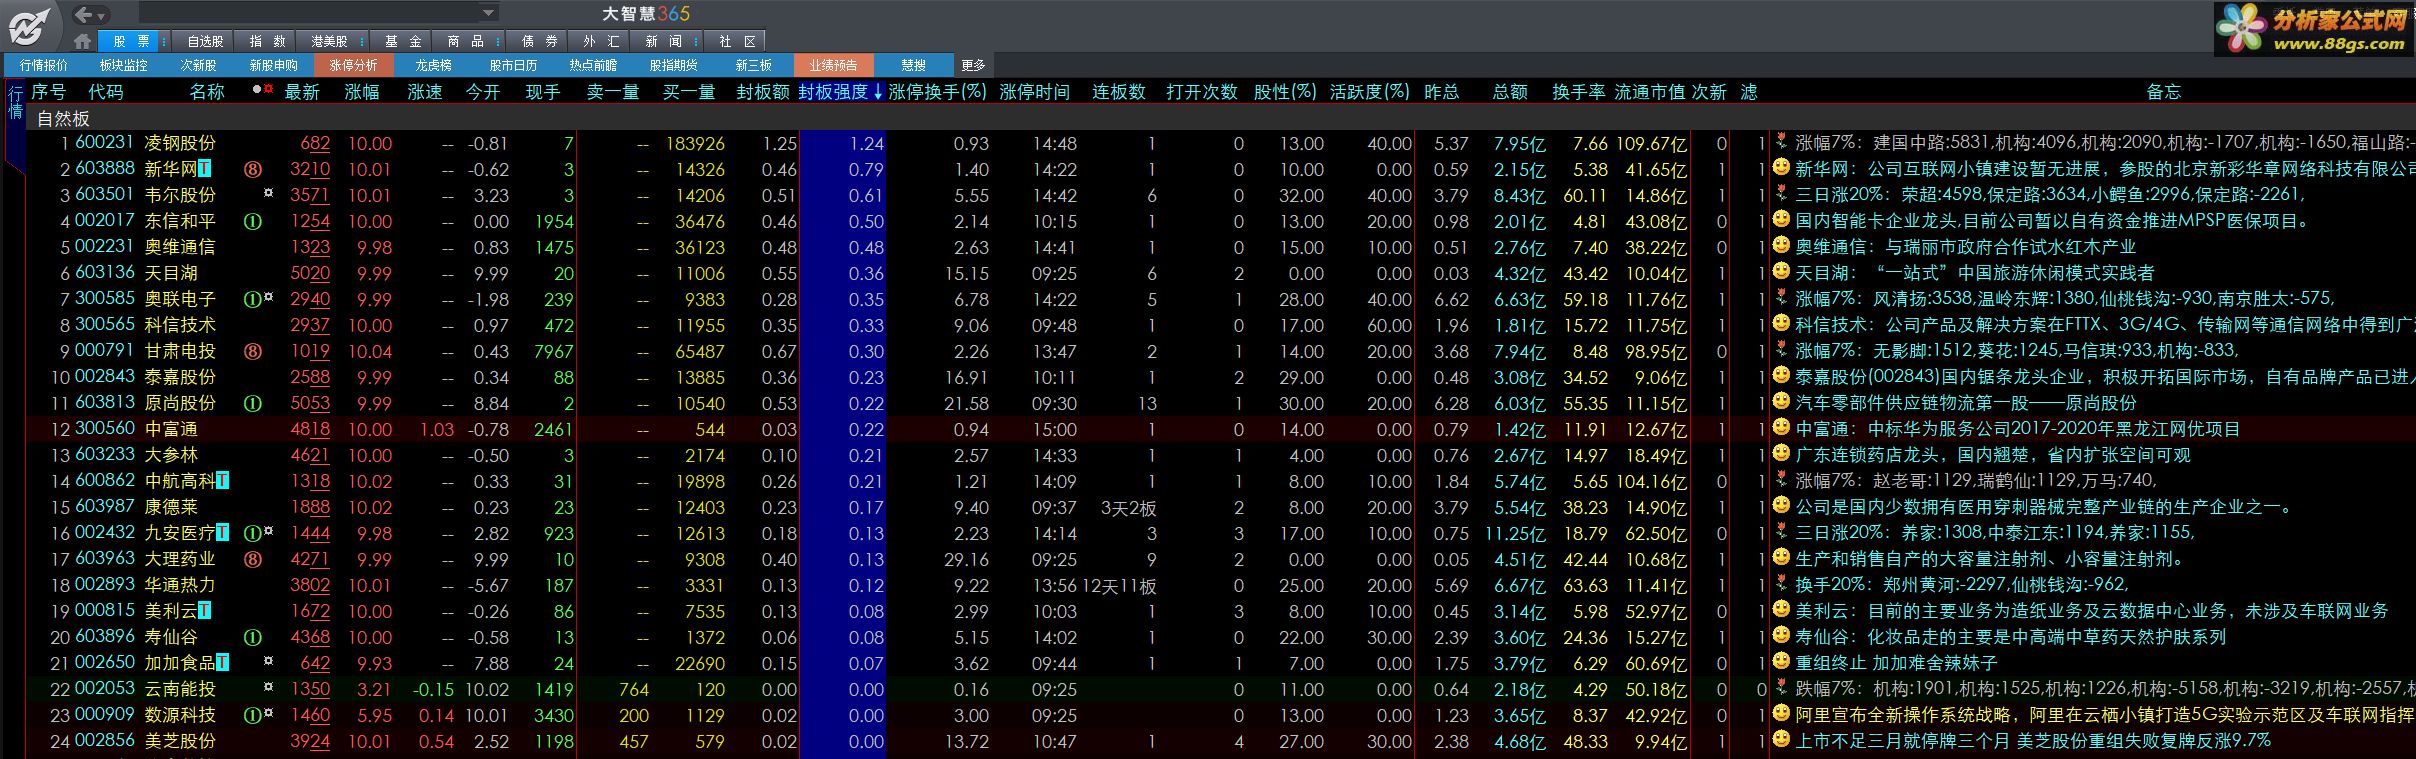Screen dimensions: 2416x759
Task: Click the vertical 行情 side tab
Action: tap(15, 101)
